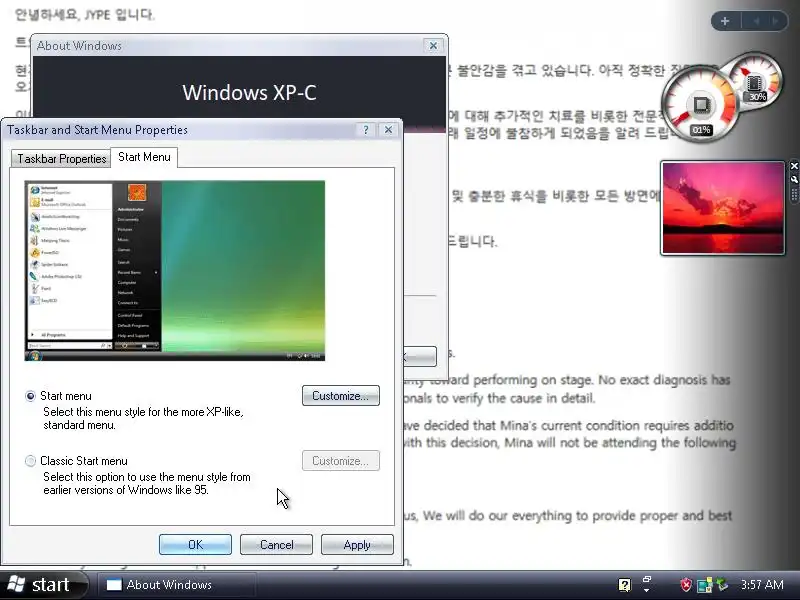Click the partly hidden About Windows OK button
800x600 pixels.
point(420,356)
